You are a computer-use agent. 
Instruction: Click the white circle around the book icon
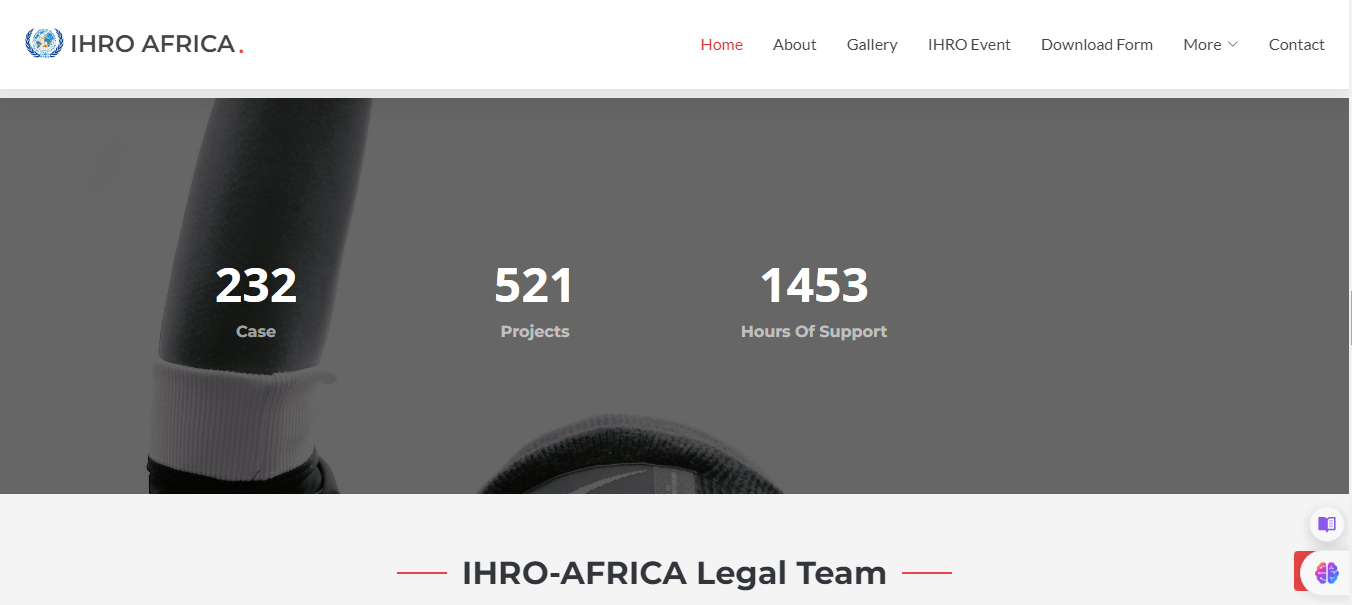click(x=1326, y=523)
